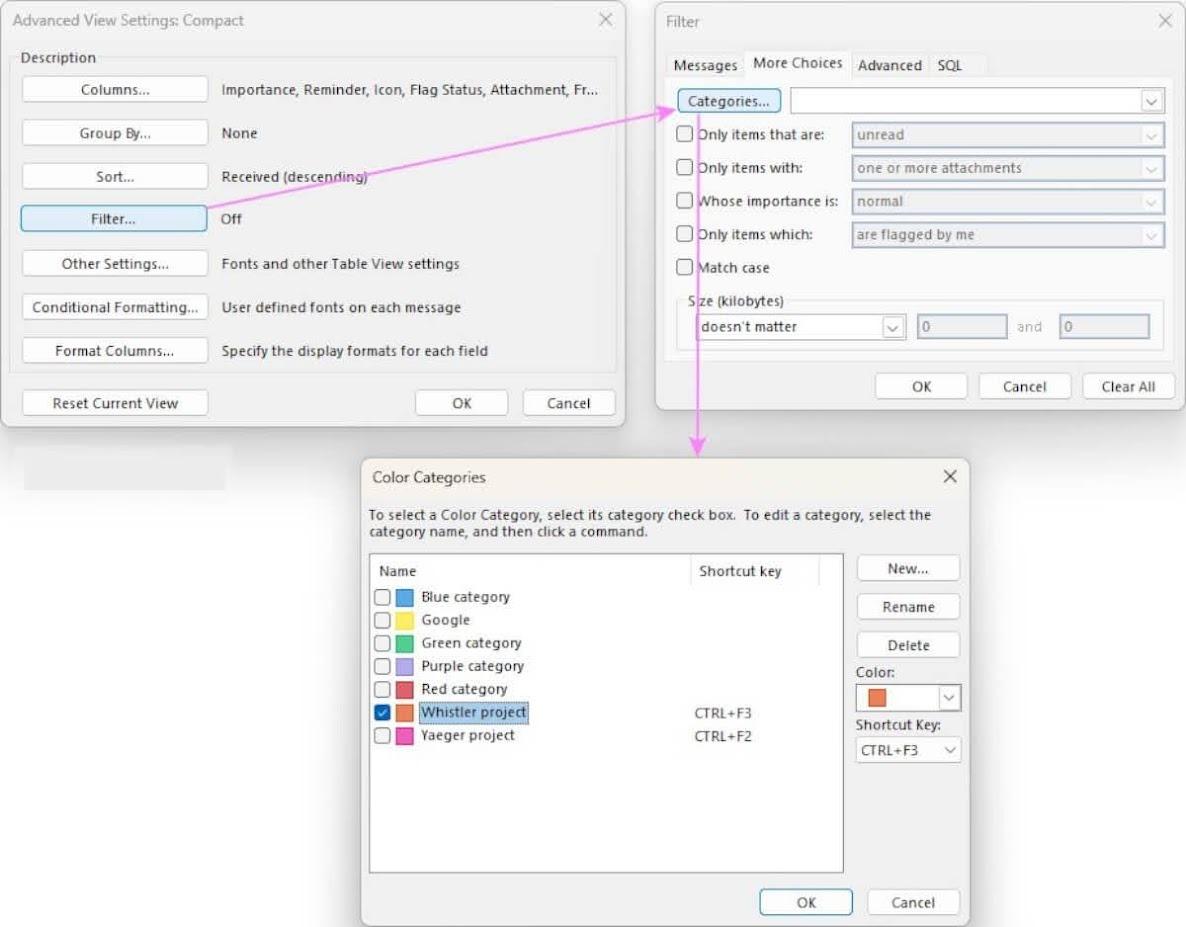Check the Yaeger project checkbox
1186x927 pixels.
(382, 736)
